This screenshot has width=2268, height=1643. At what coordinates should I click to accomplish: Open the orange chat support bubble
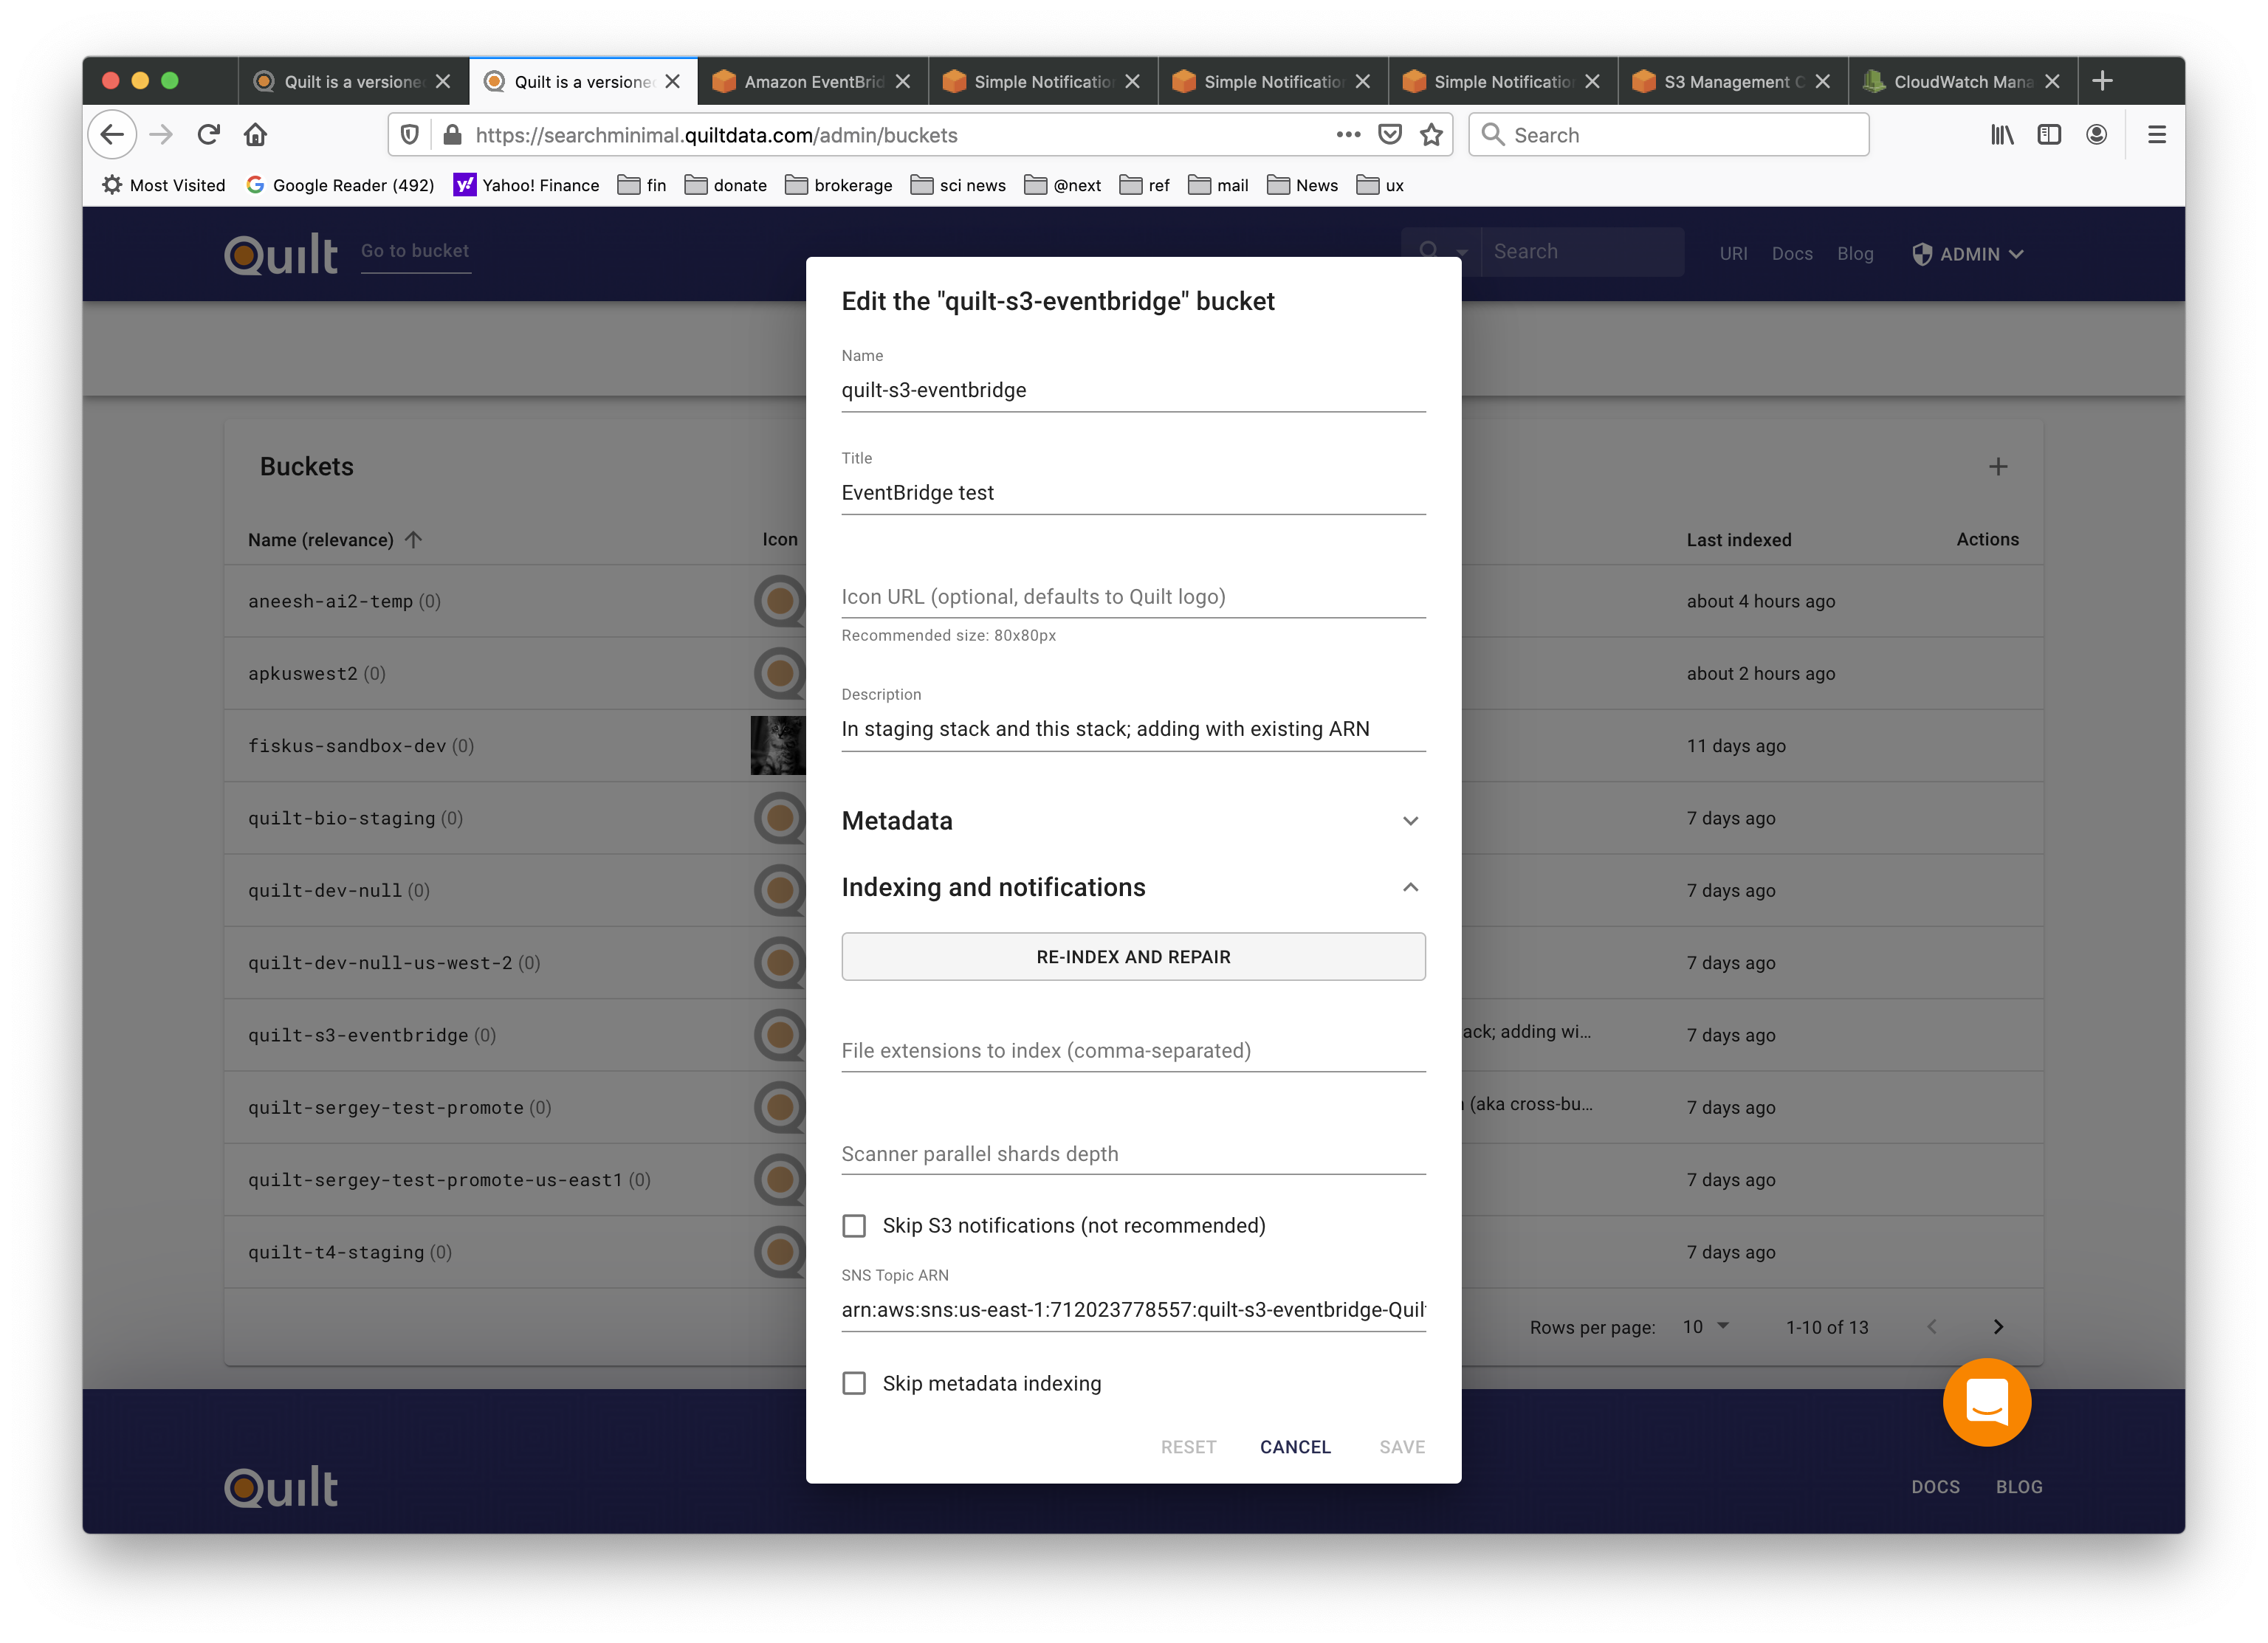point(1987,1402)
